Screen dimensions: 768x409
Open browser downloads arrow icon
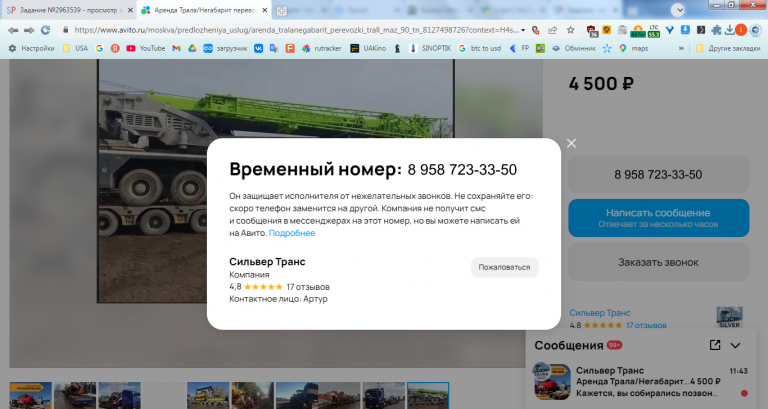[729, 30]
